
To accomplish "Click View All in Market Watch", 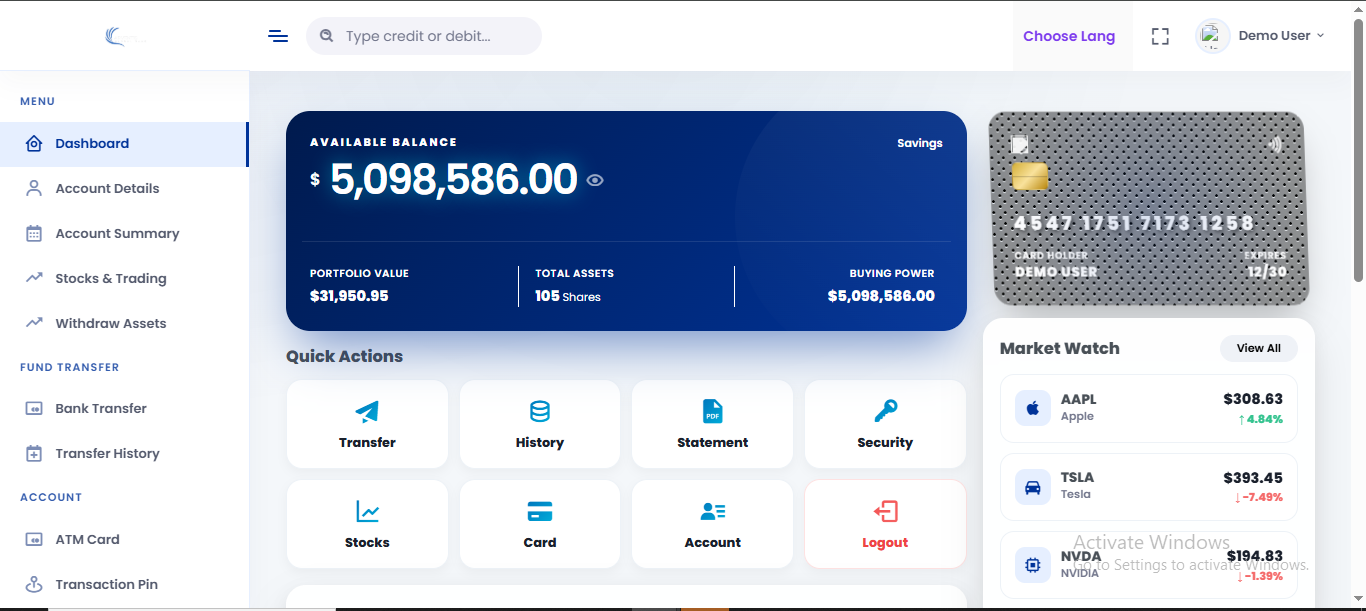I will tap(1258, 348).
